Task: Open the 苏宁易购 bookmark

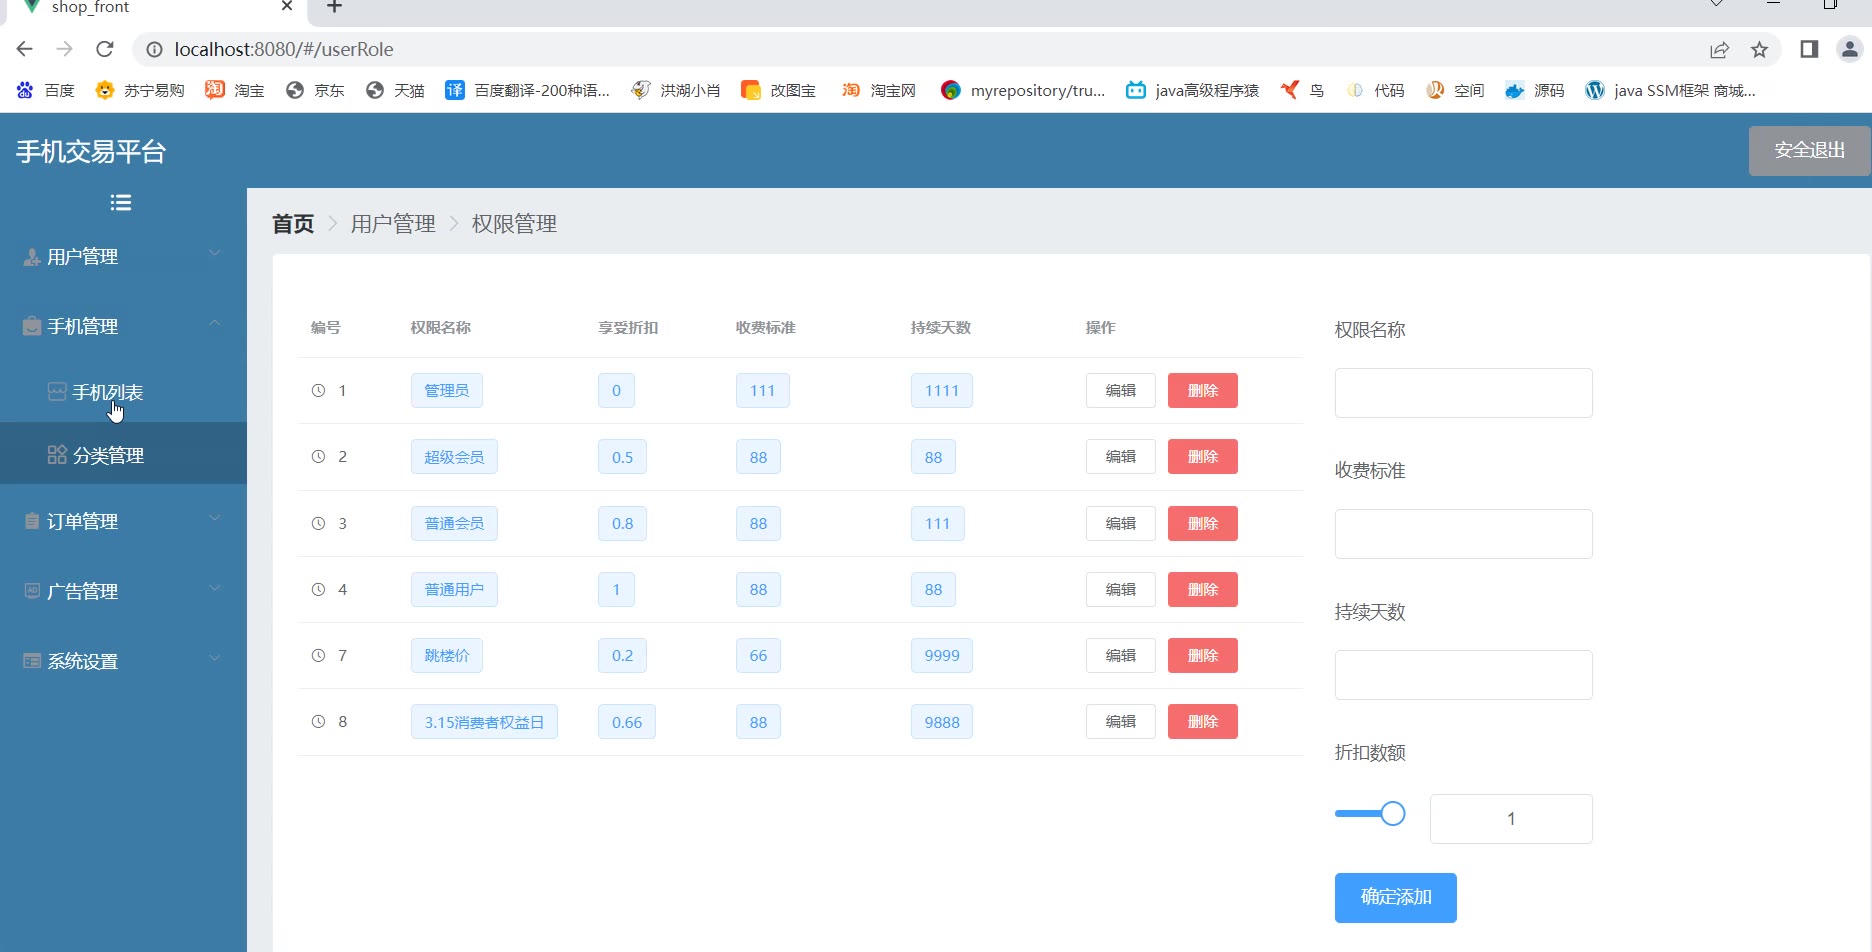Action: click(140, 90)
